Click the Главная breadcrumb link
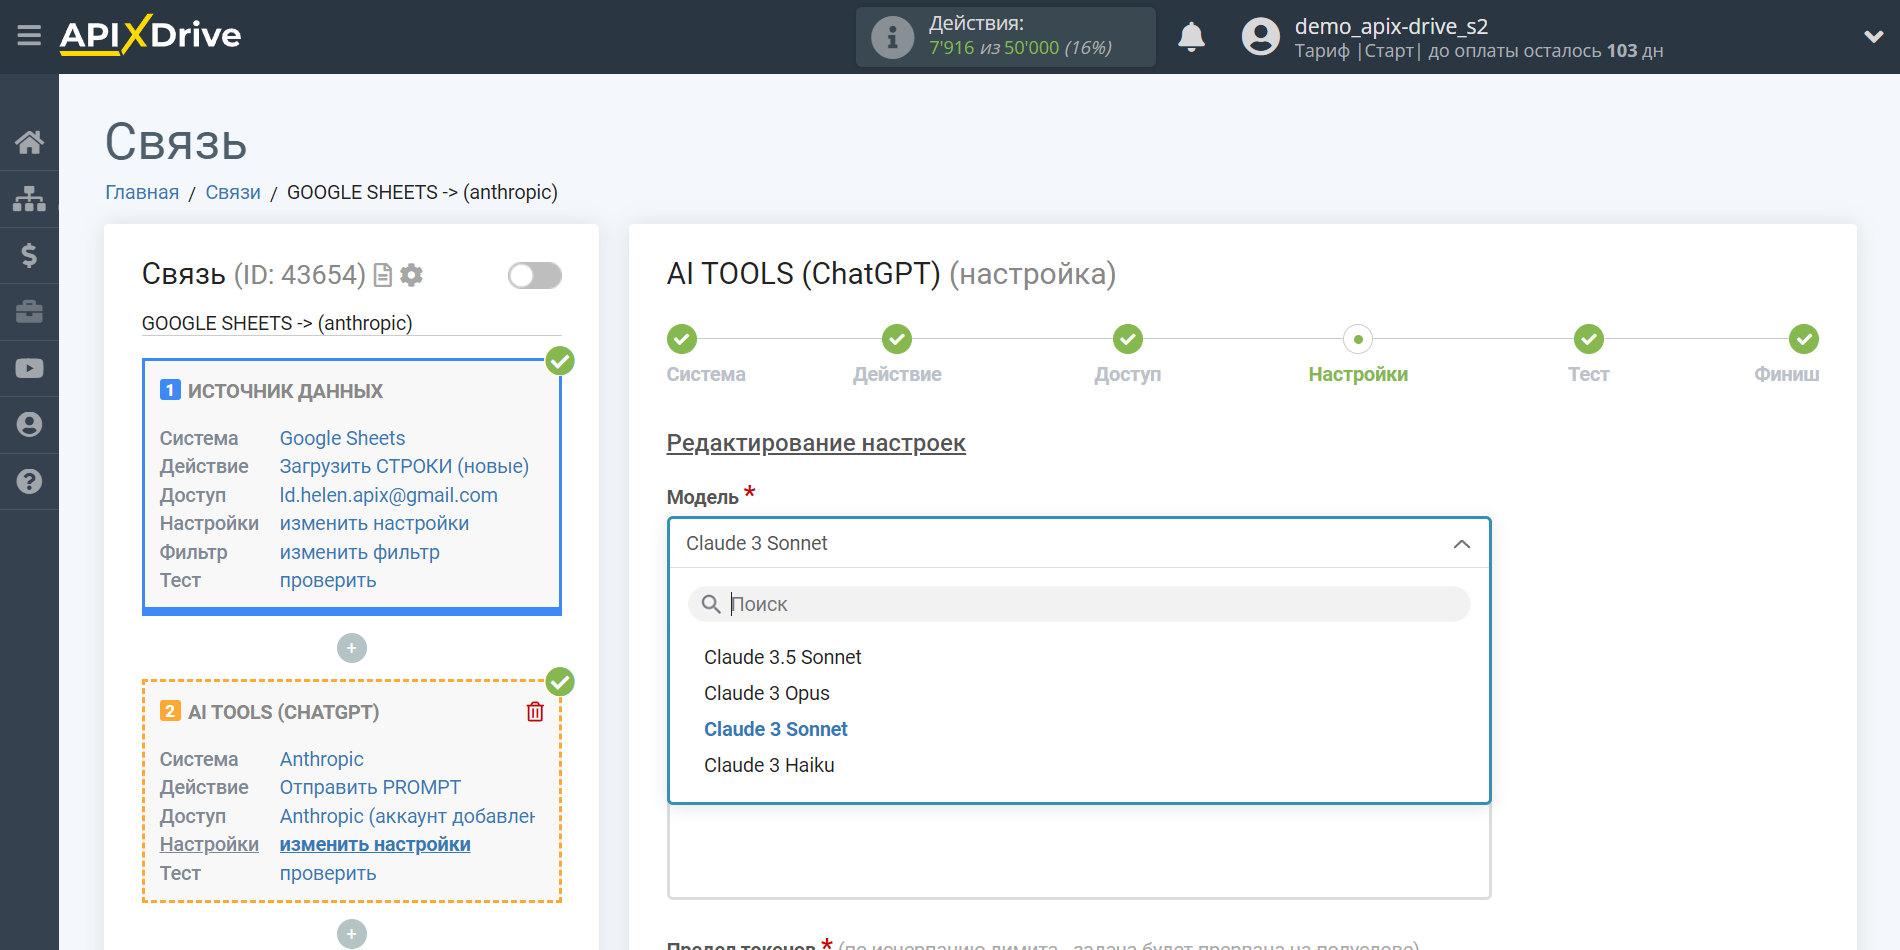The image size is (1900, 950). pyautogui.click(x=142, y=192)
